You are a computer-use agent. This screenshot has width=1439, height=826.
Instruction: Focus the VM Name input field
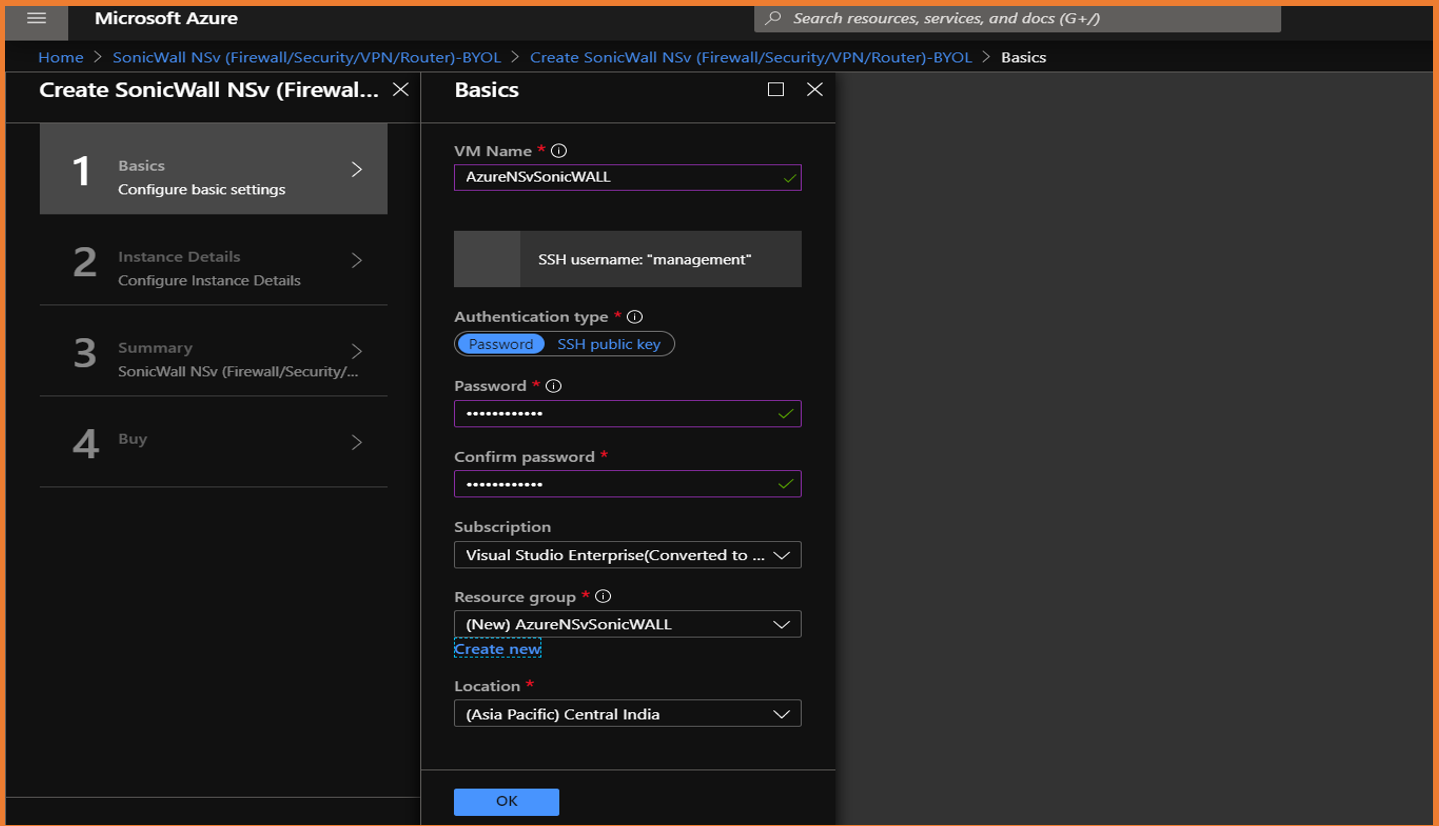(x=627, y=177)
